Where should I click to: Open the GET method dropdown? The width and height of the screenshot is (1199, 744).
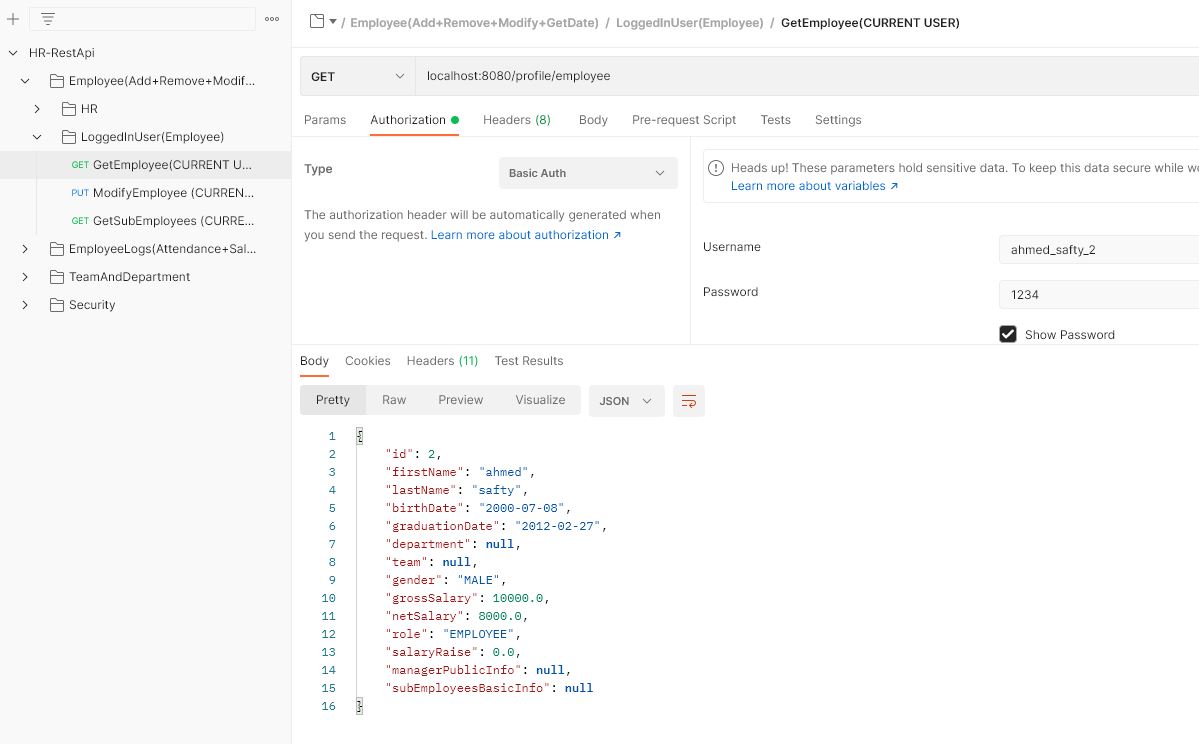click(x=357, y=76)
